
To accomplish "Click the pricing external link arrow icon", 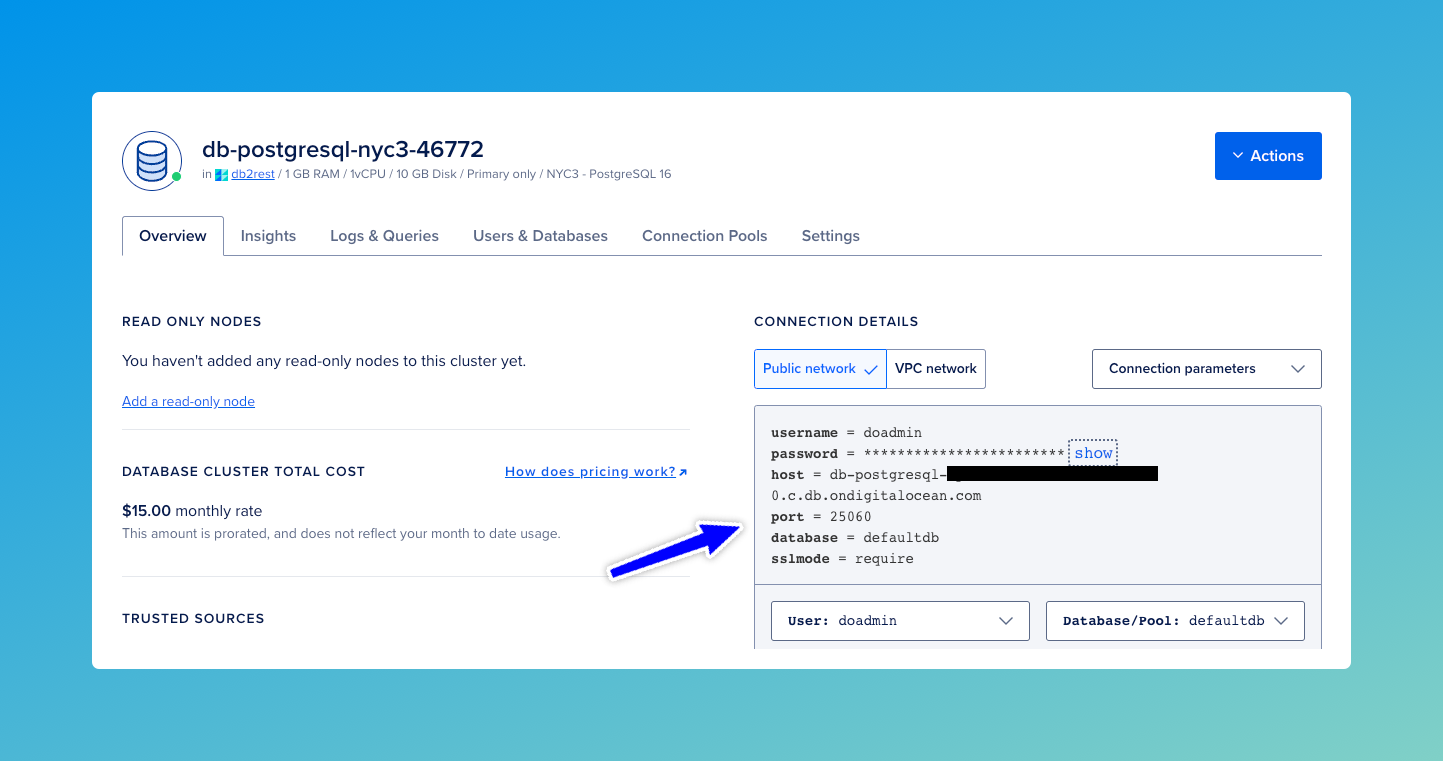I will click(x=684, y=470).
